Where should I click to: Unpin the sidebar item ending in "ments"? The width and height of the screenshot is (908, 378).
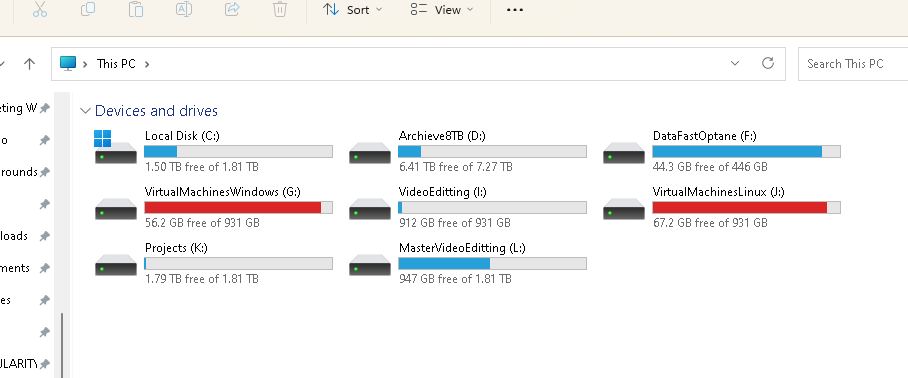point(45,269)
